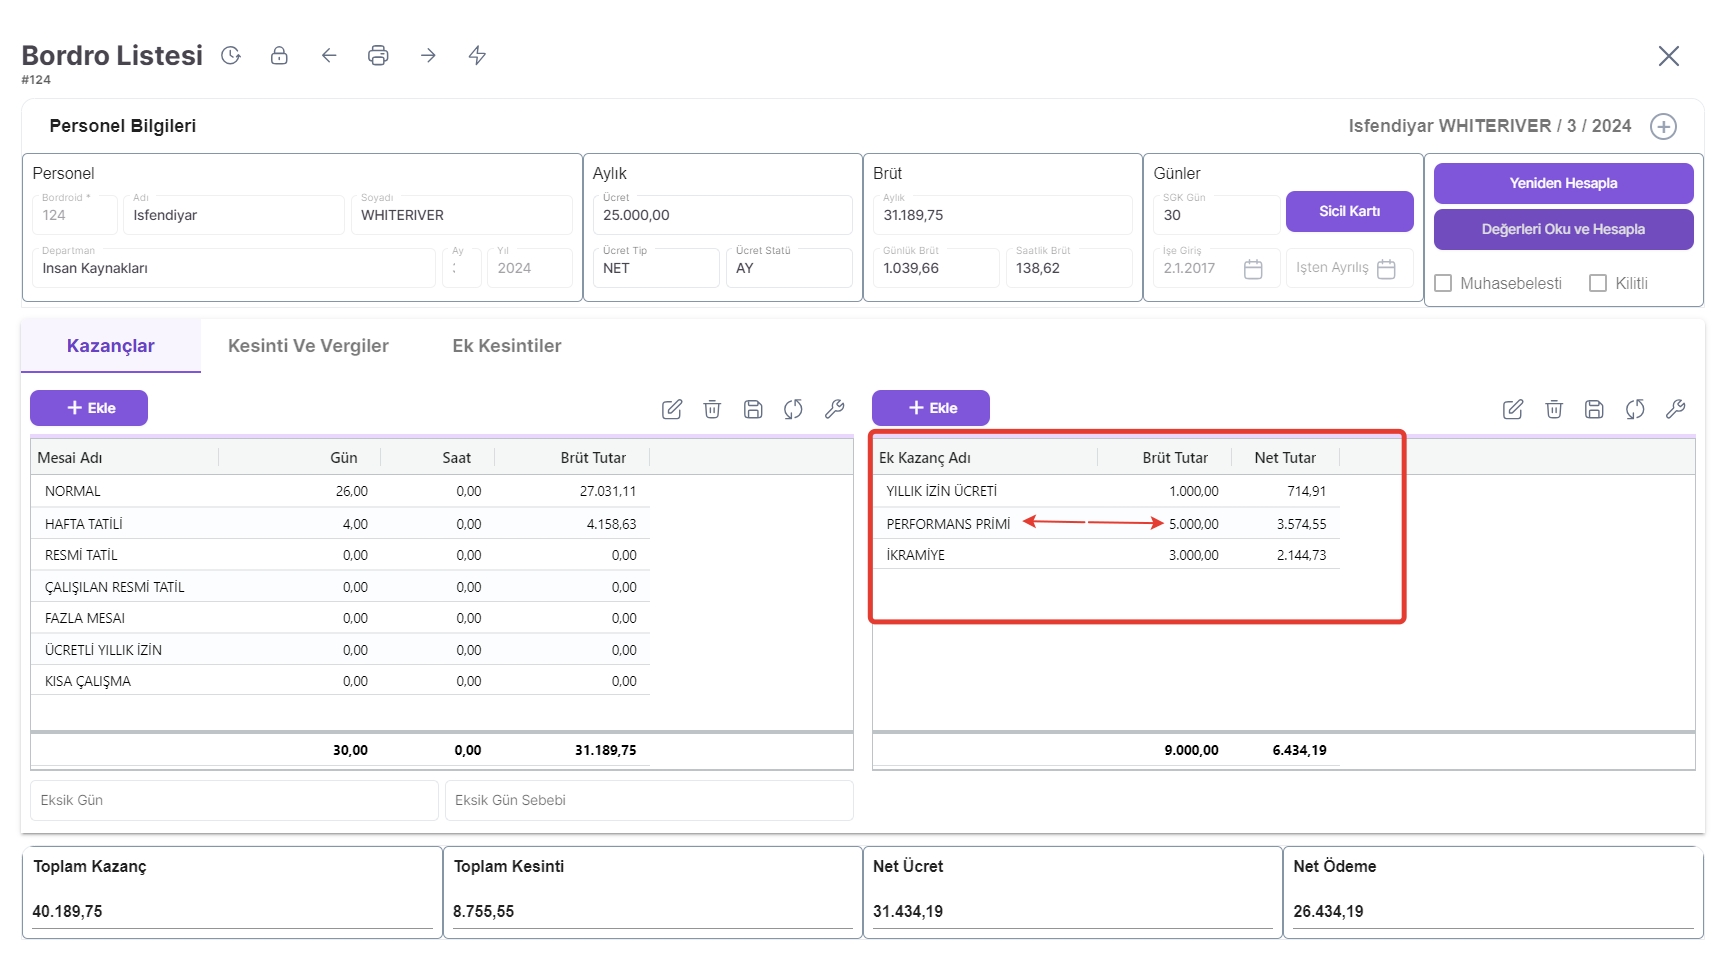
Task: Enable the Muhasebelesti checkbox
Action: (1443, 284)
